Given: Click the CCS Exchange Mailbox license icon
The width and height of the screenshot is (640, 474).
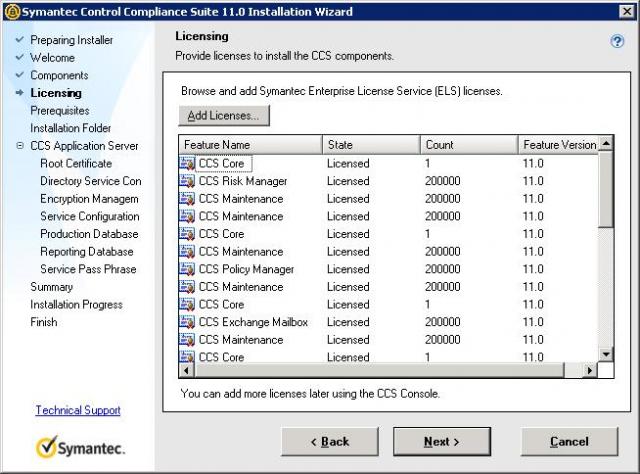Looking at the screenshot, I should 187,322.
